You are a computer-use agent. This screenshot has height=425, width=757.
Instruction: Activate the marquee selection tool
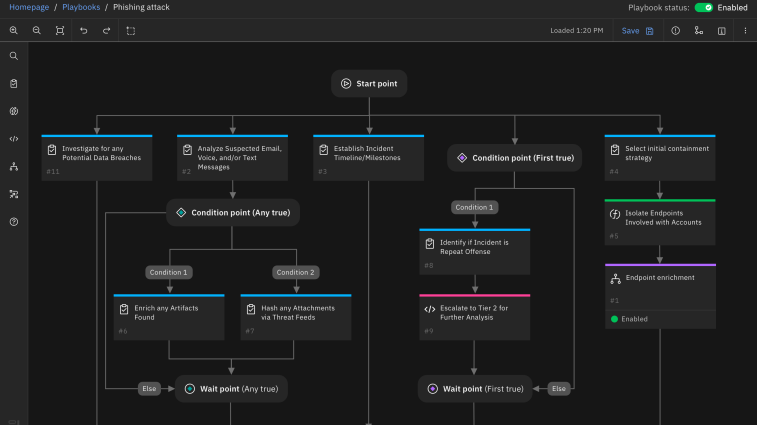(x=131, y=31)
